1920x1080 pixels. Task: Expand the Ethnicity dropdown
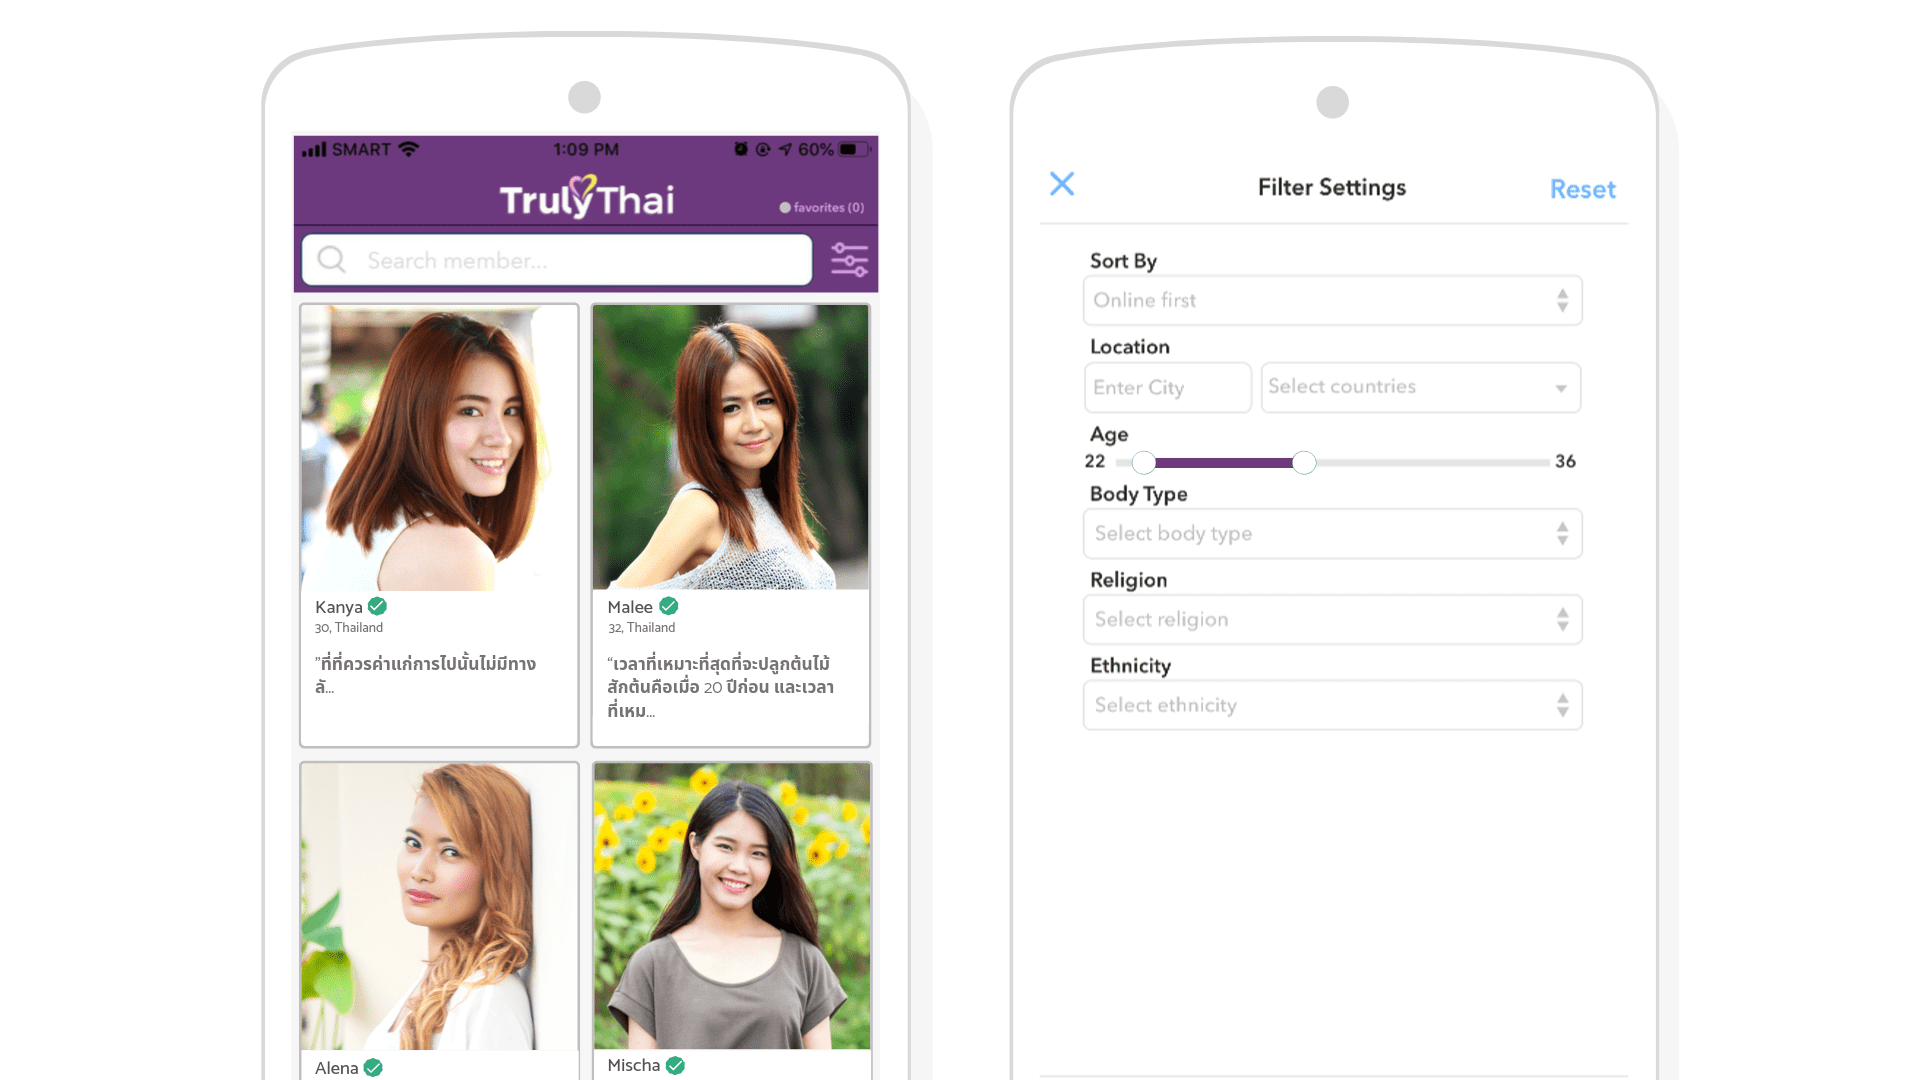click(x=1329, y=704)
